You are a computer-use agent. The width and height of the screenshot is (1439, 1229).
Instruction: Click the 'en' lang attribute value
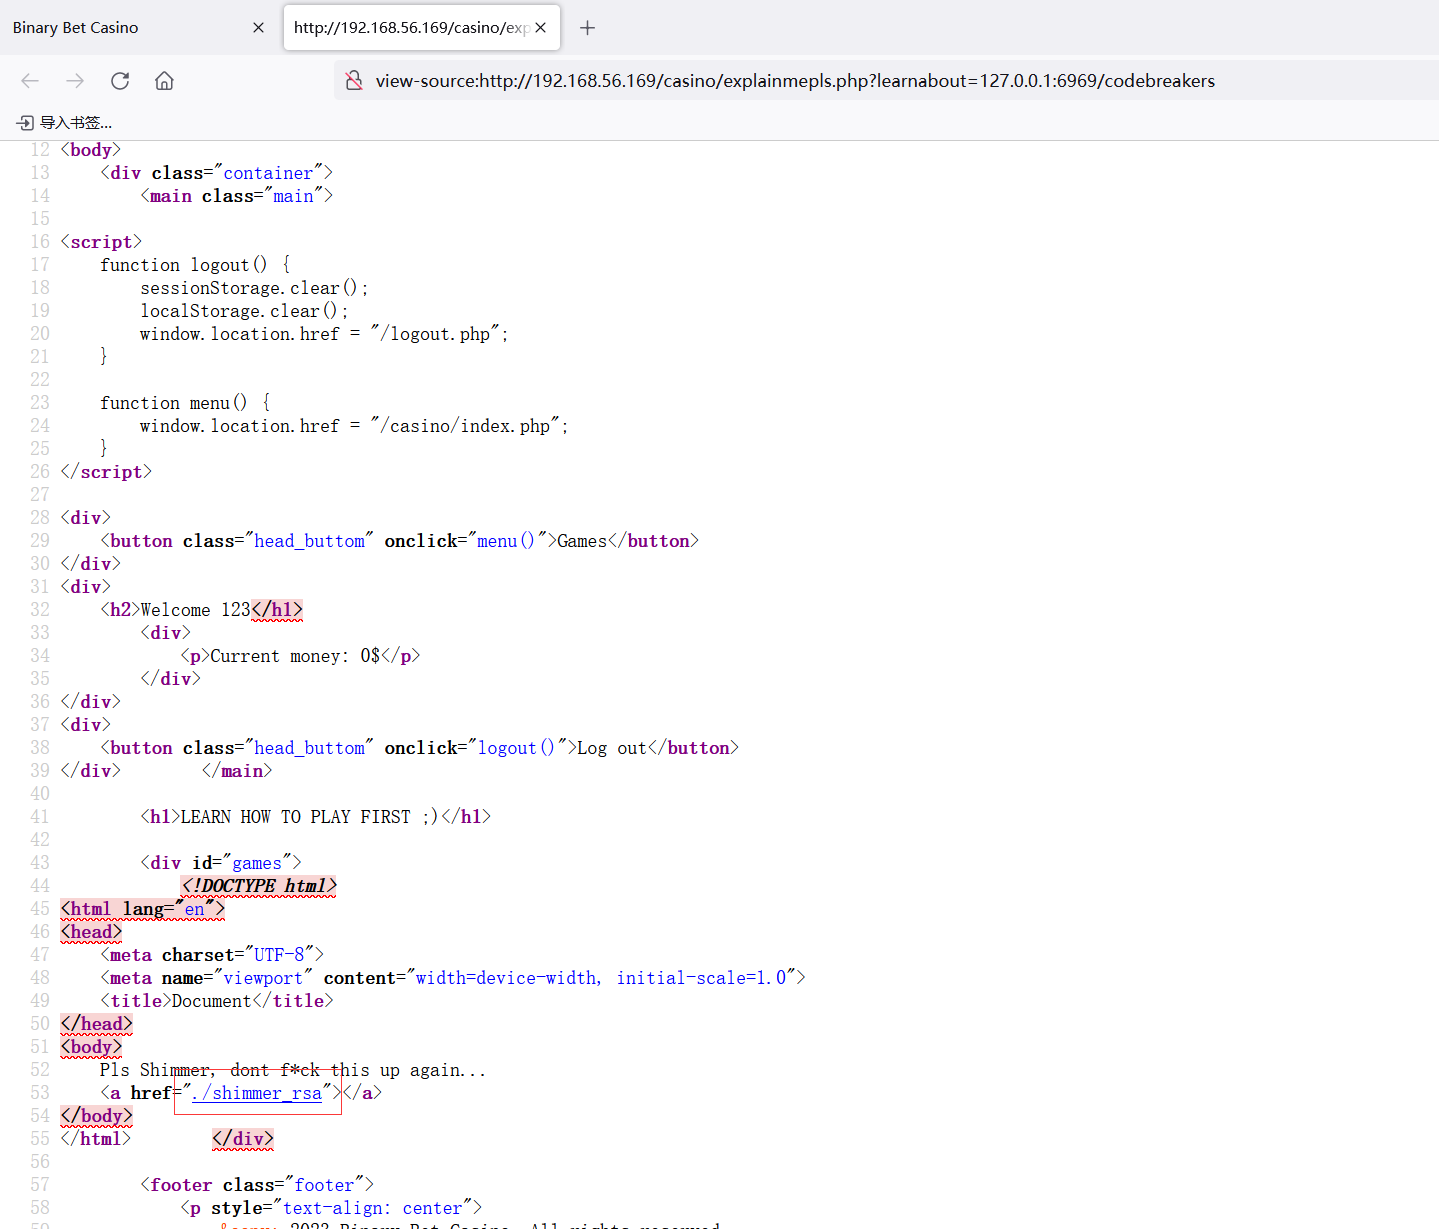tap(194, 909)
